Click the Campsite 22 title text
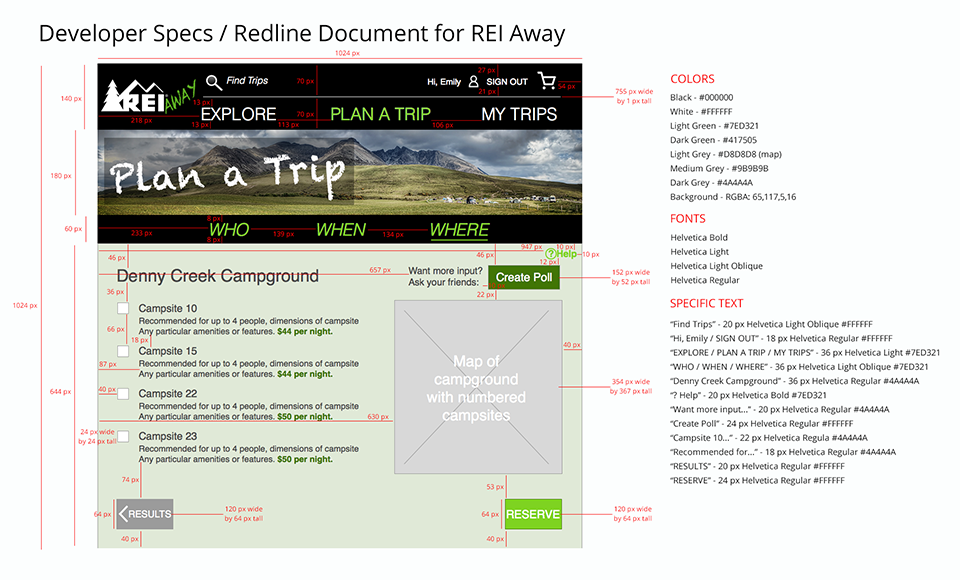960x580 pixels. pos(168,393)
